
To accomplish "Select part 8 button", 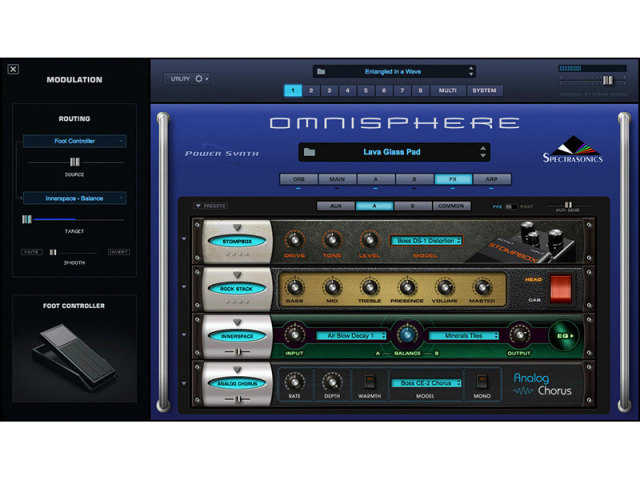I will (420, 91).
